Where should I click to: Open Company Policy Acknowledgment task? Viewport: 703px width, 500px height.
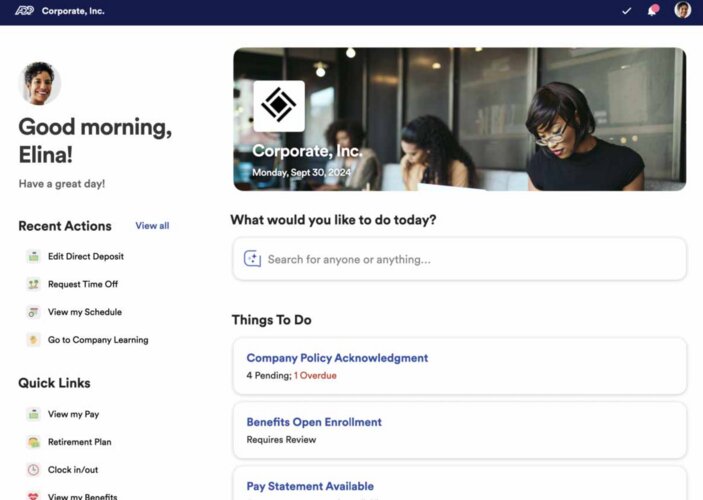[x=337, y=358]
